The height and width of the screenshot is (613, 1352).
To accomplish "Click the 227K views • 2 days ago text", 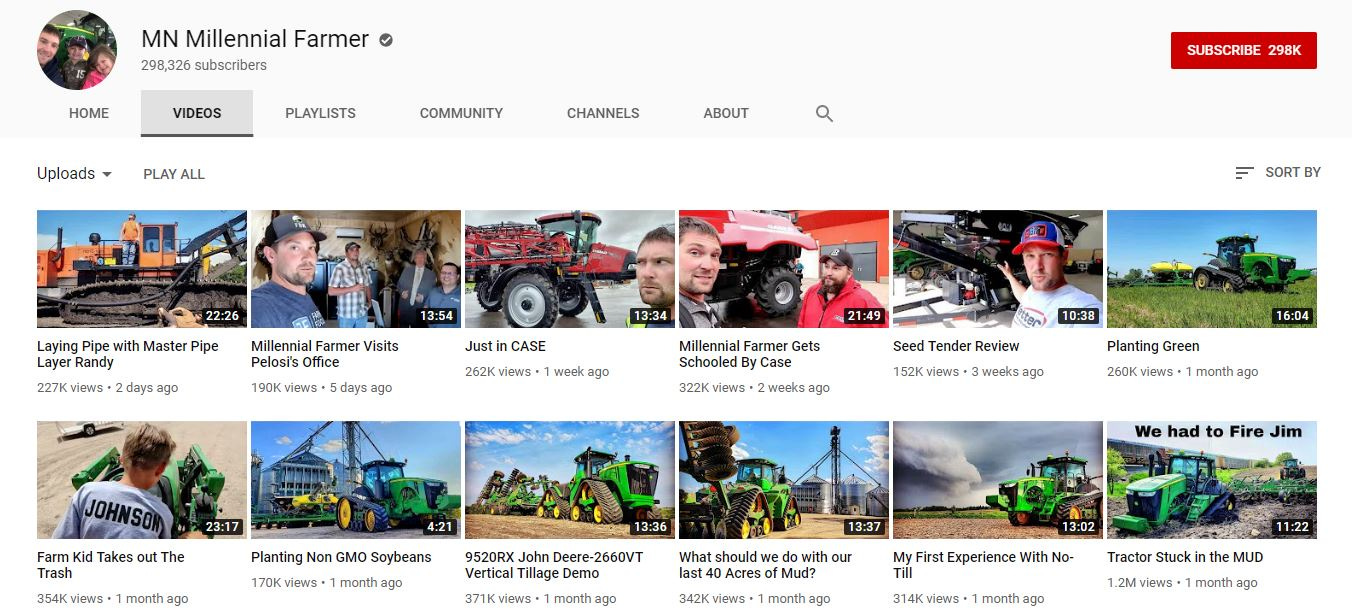I will tap(108, 388).
